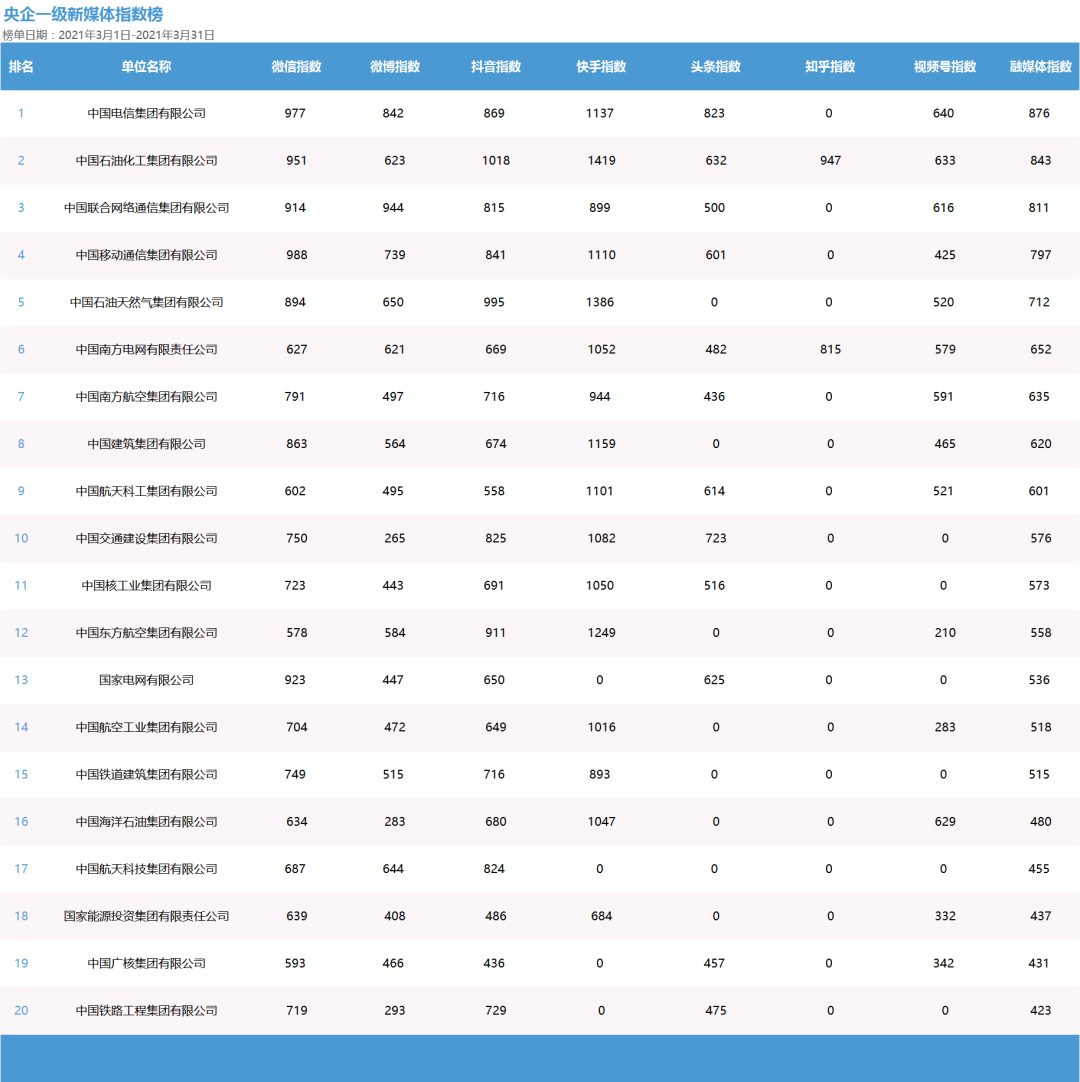Click 中国广核's 头条指数 value 457
The image size is (1080, 1082).
click(714, 963)
